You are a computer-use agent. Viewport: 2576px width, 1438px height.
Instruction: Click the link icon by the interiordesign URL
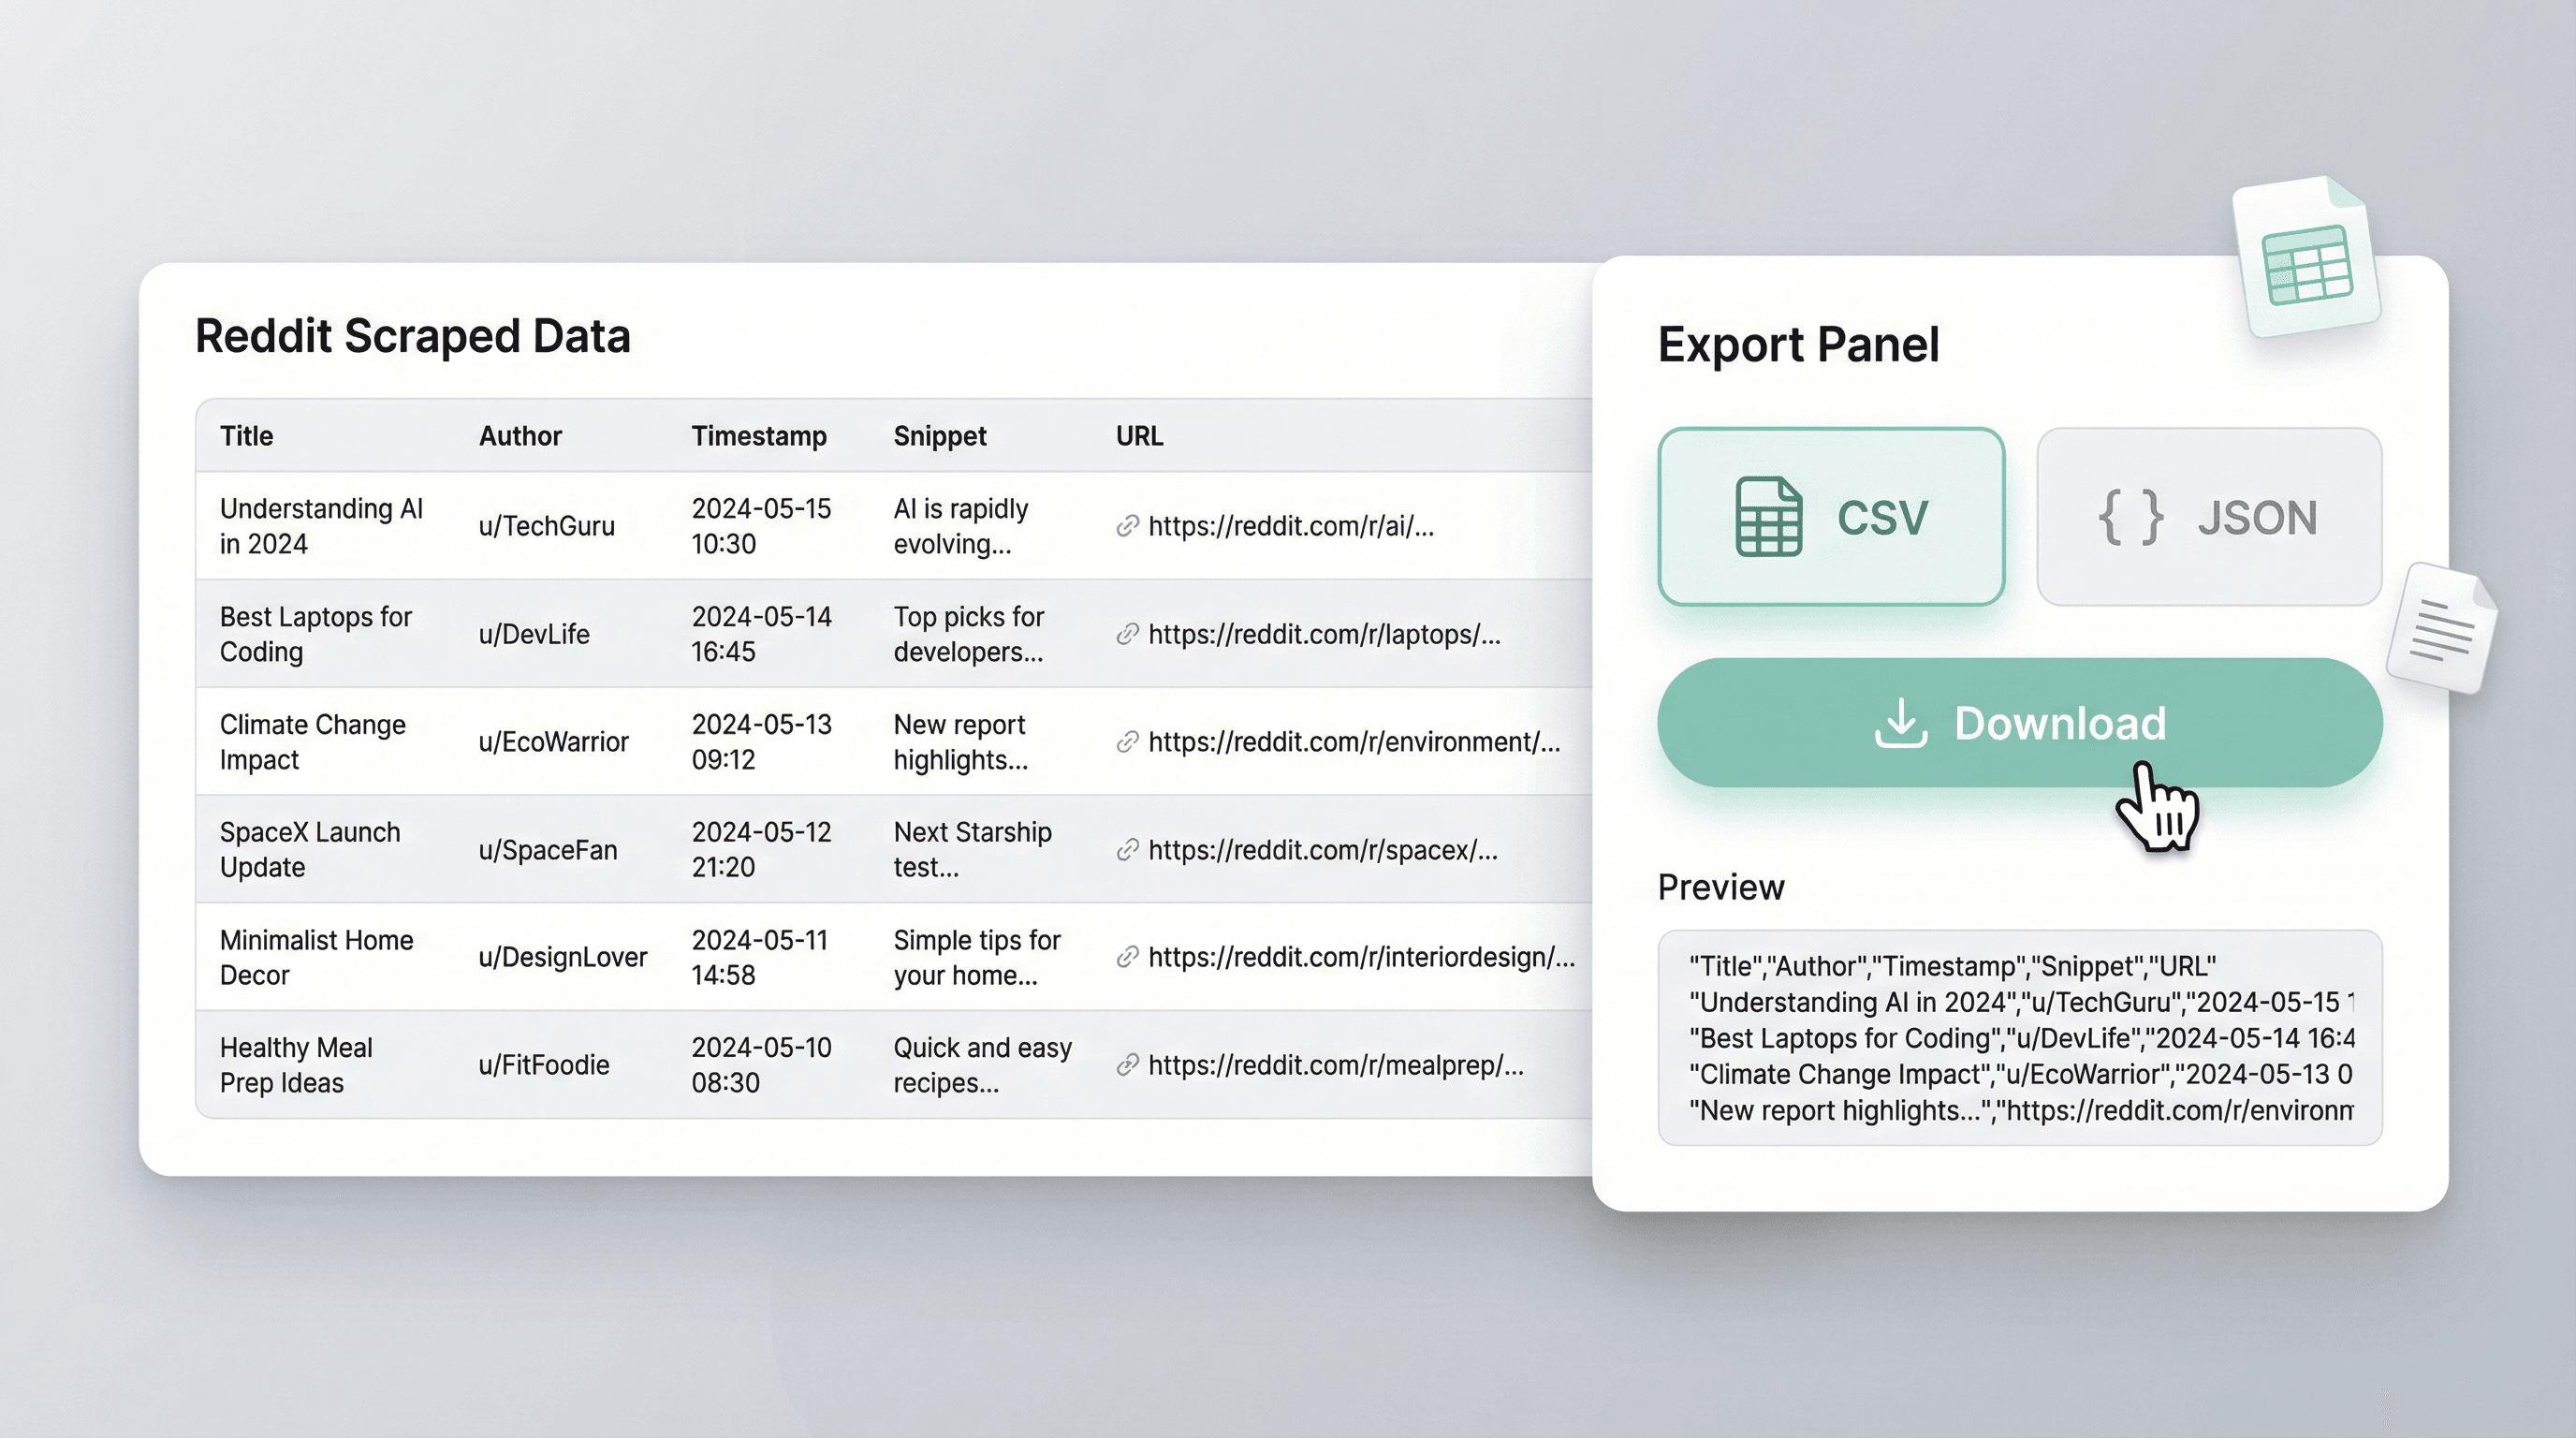pyautogui.click(x=1127, y=957)
